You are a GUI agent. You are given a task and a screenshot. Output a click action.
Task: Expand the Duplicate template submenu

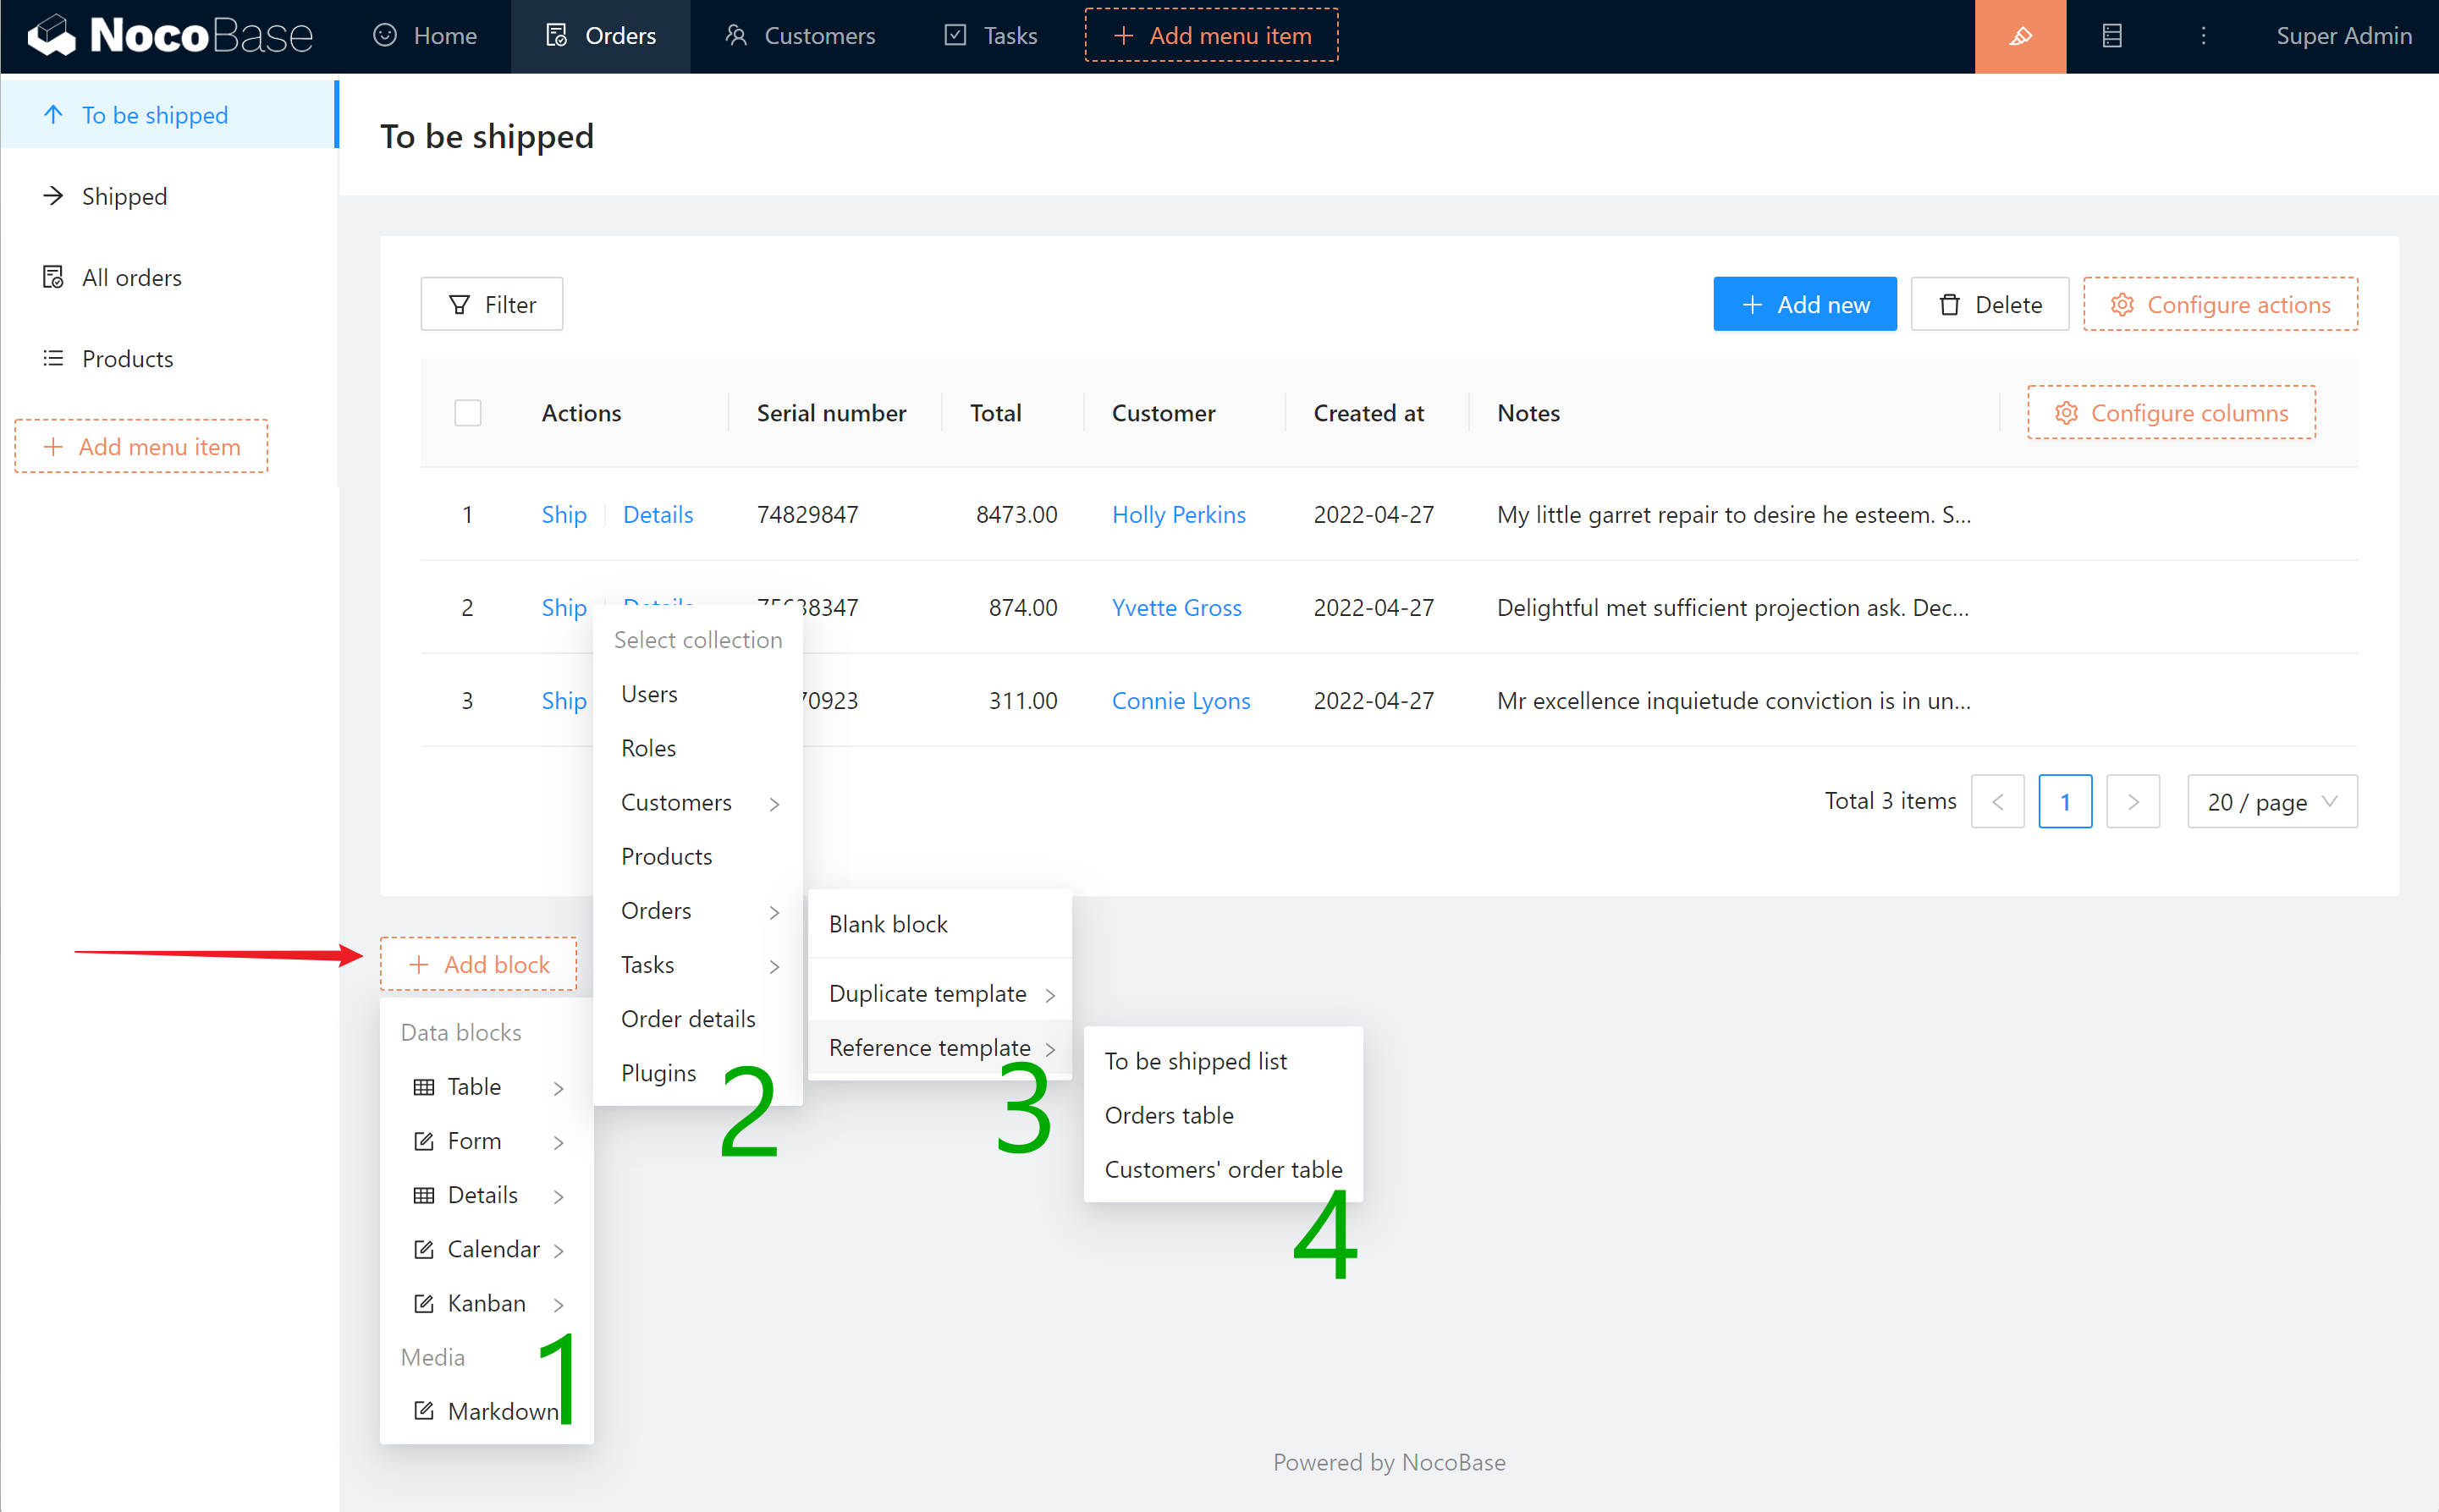click(x=940, y=993)
